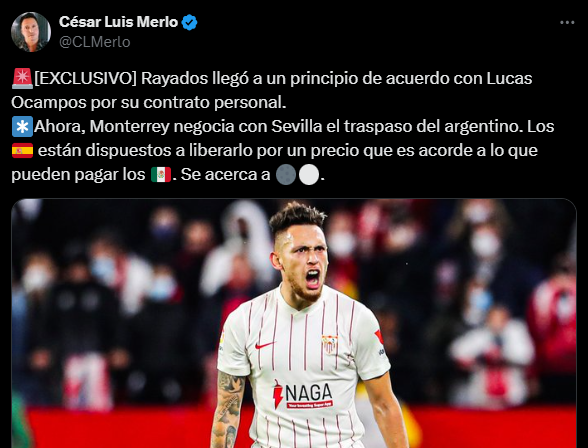The width and height of the screenshot is (588, 448).
Task: Click the [EXCLUSIVO] text in the tweet
Action: pos(86,78)
